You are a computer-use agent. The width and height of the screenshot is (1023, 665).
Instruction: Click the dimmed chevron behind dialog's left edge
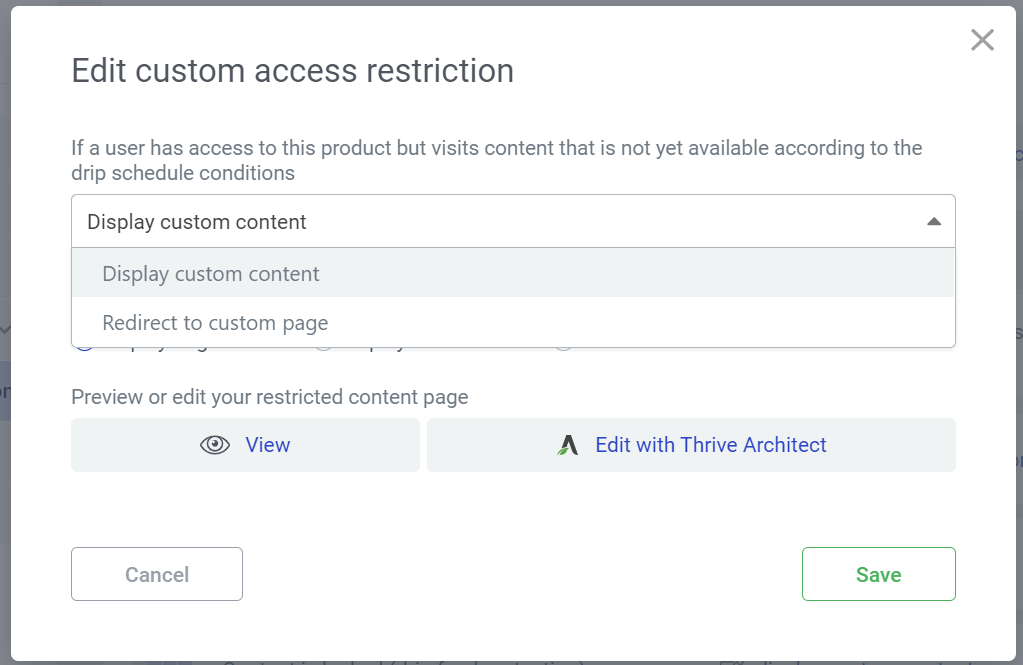(x=5, y=330)
